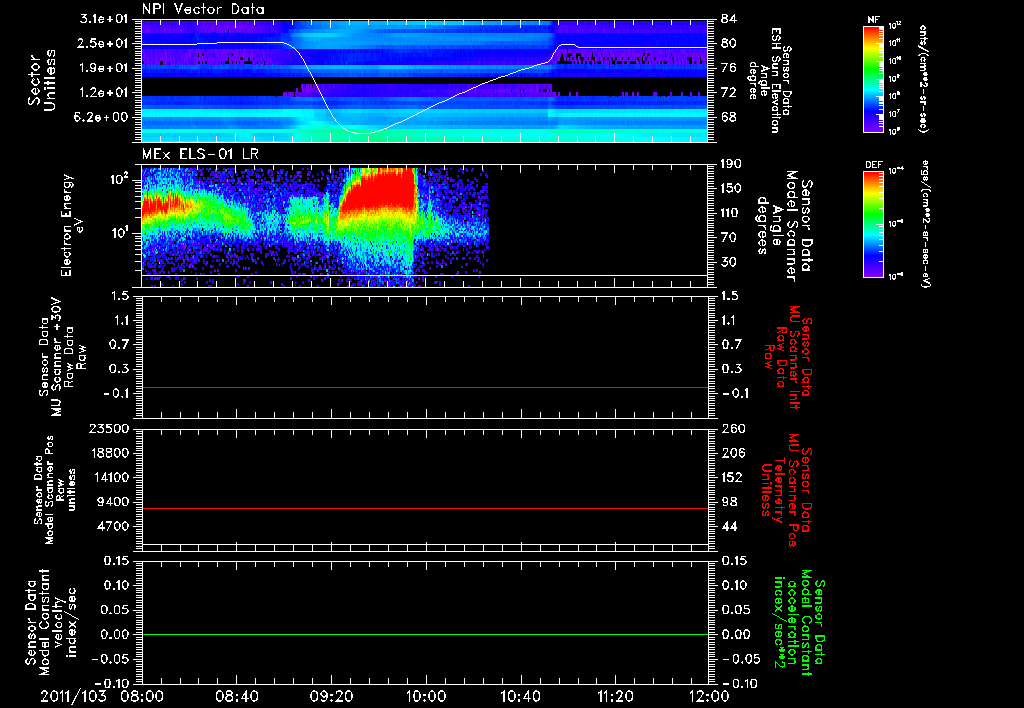Screen dimensions: 1024x708
Task: Click the green zero velocity line
Action: click(425, 634)
